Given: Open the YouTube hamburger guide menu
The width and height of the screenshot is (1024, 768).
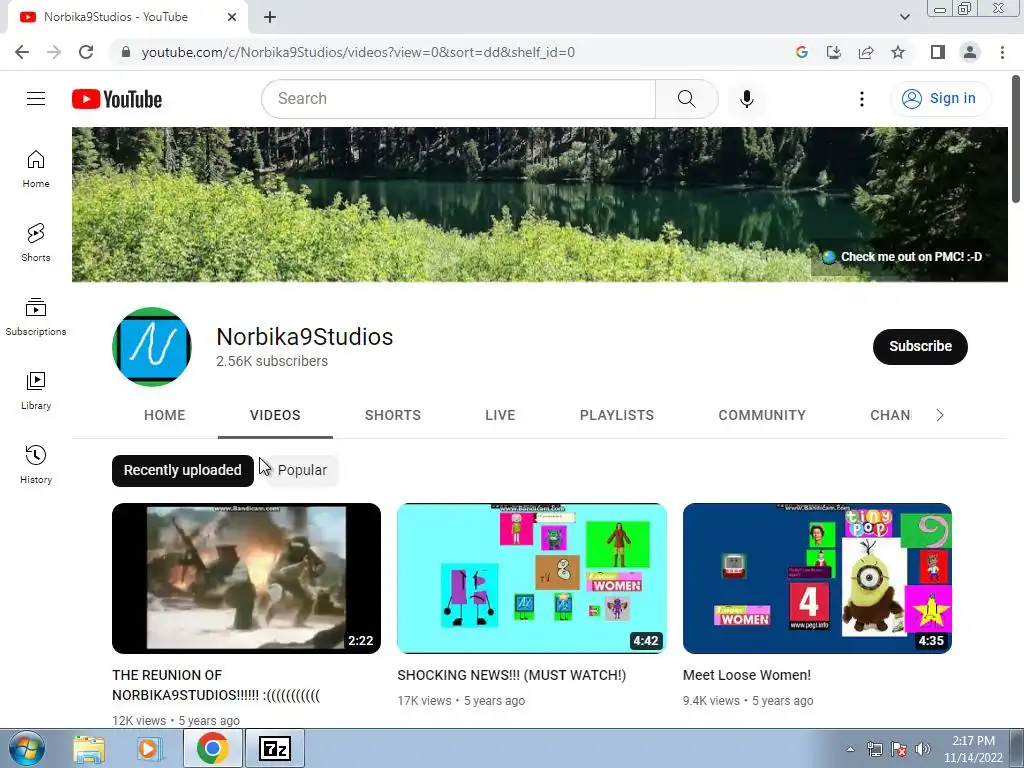Looking at the screenshot, I should coord(36,99).
